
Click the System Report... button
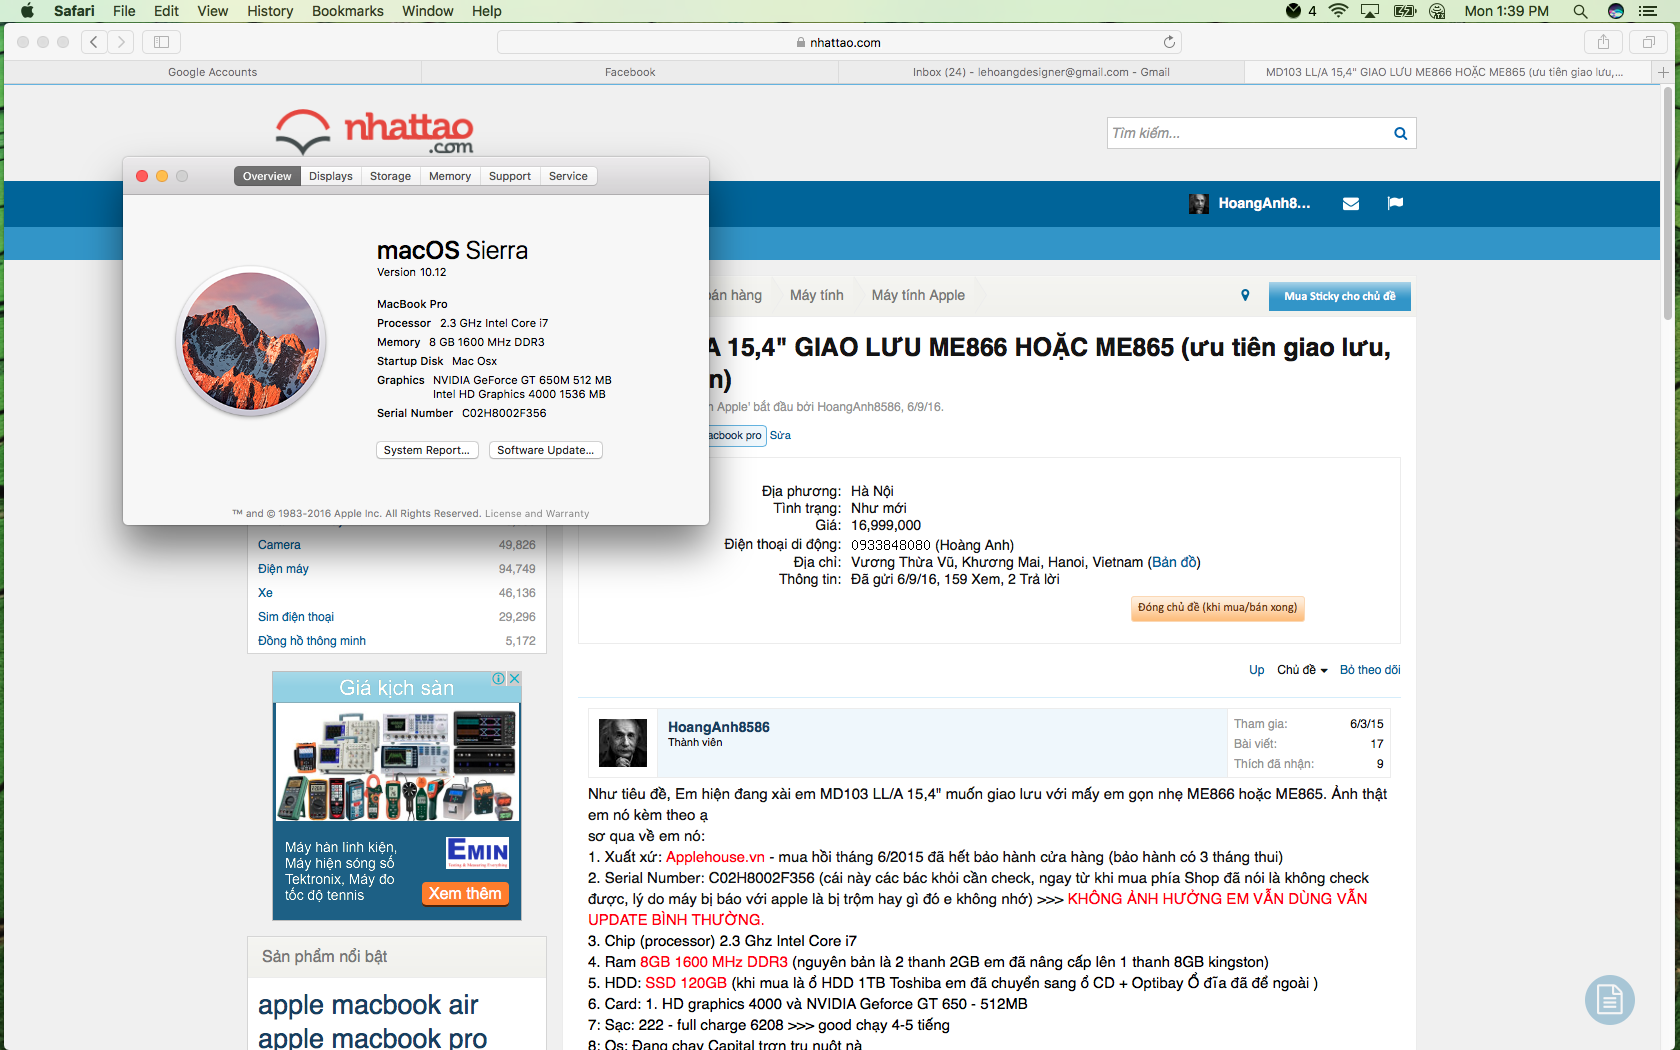[427, 450]
